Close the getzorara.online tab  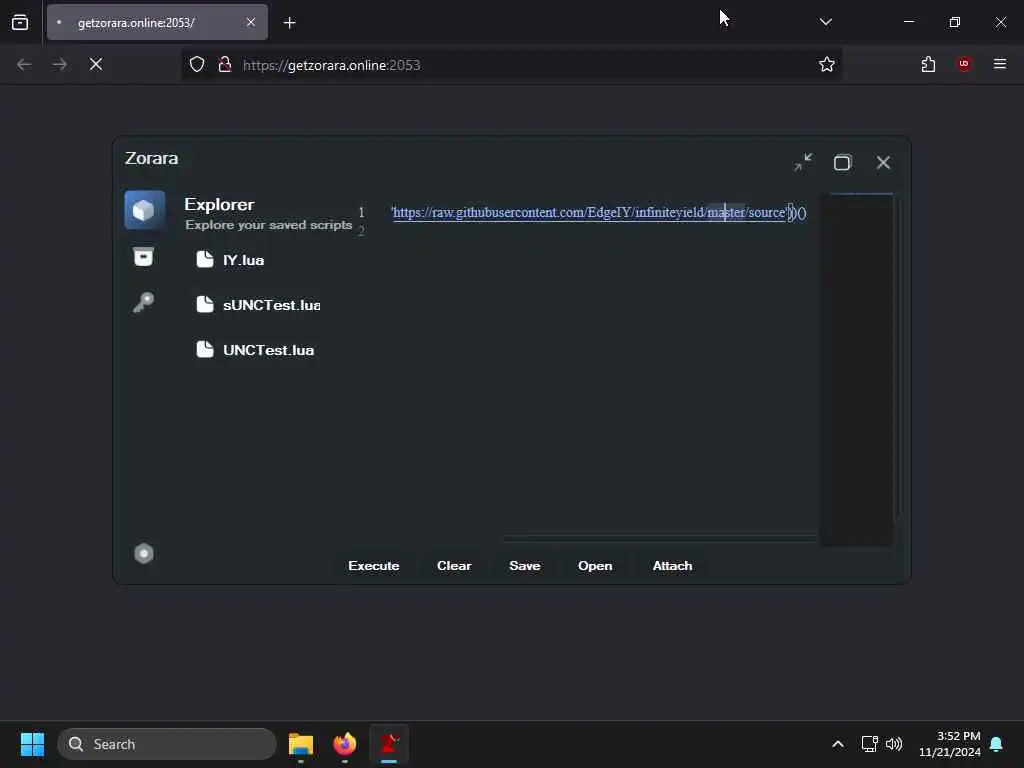point(251,22)
